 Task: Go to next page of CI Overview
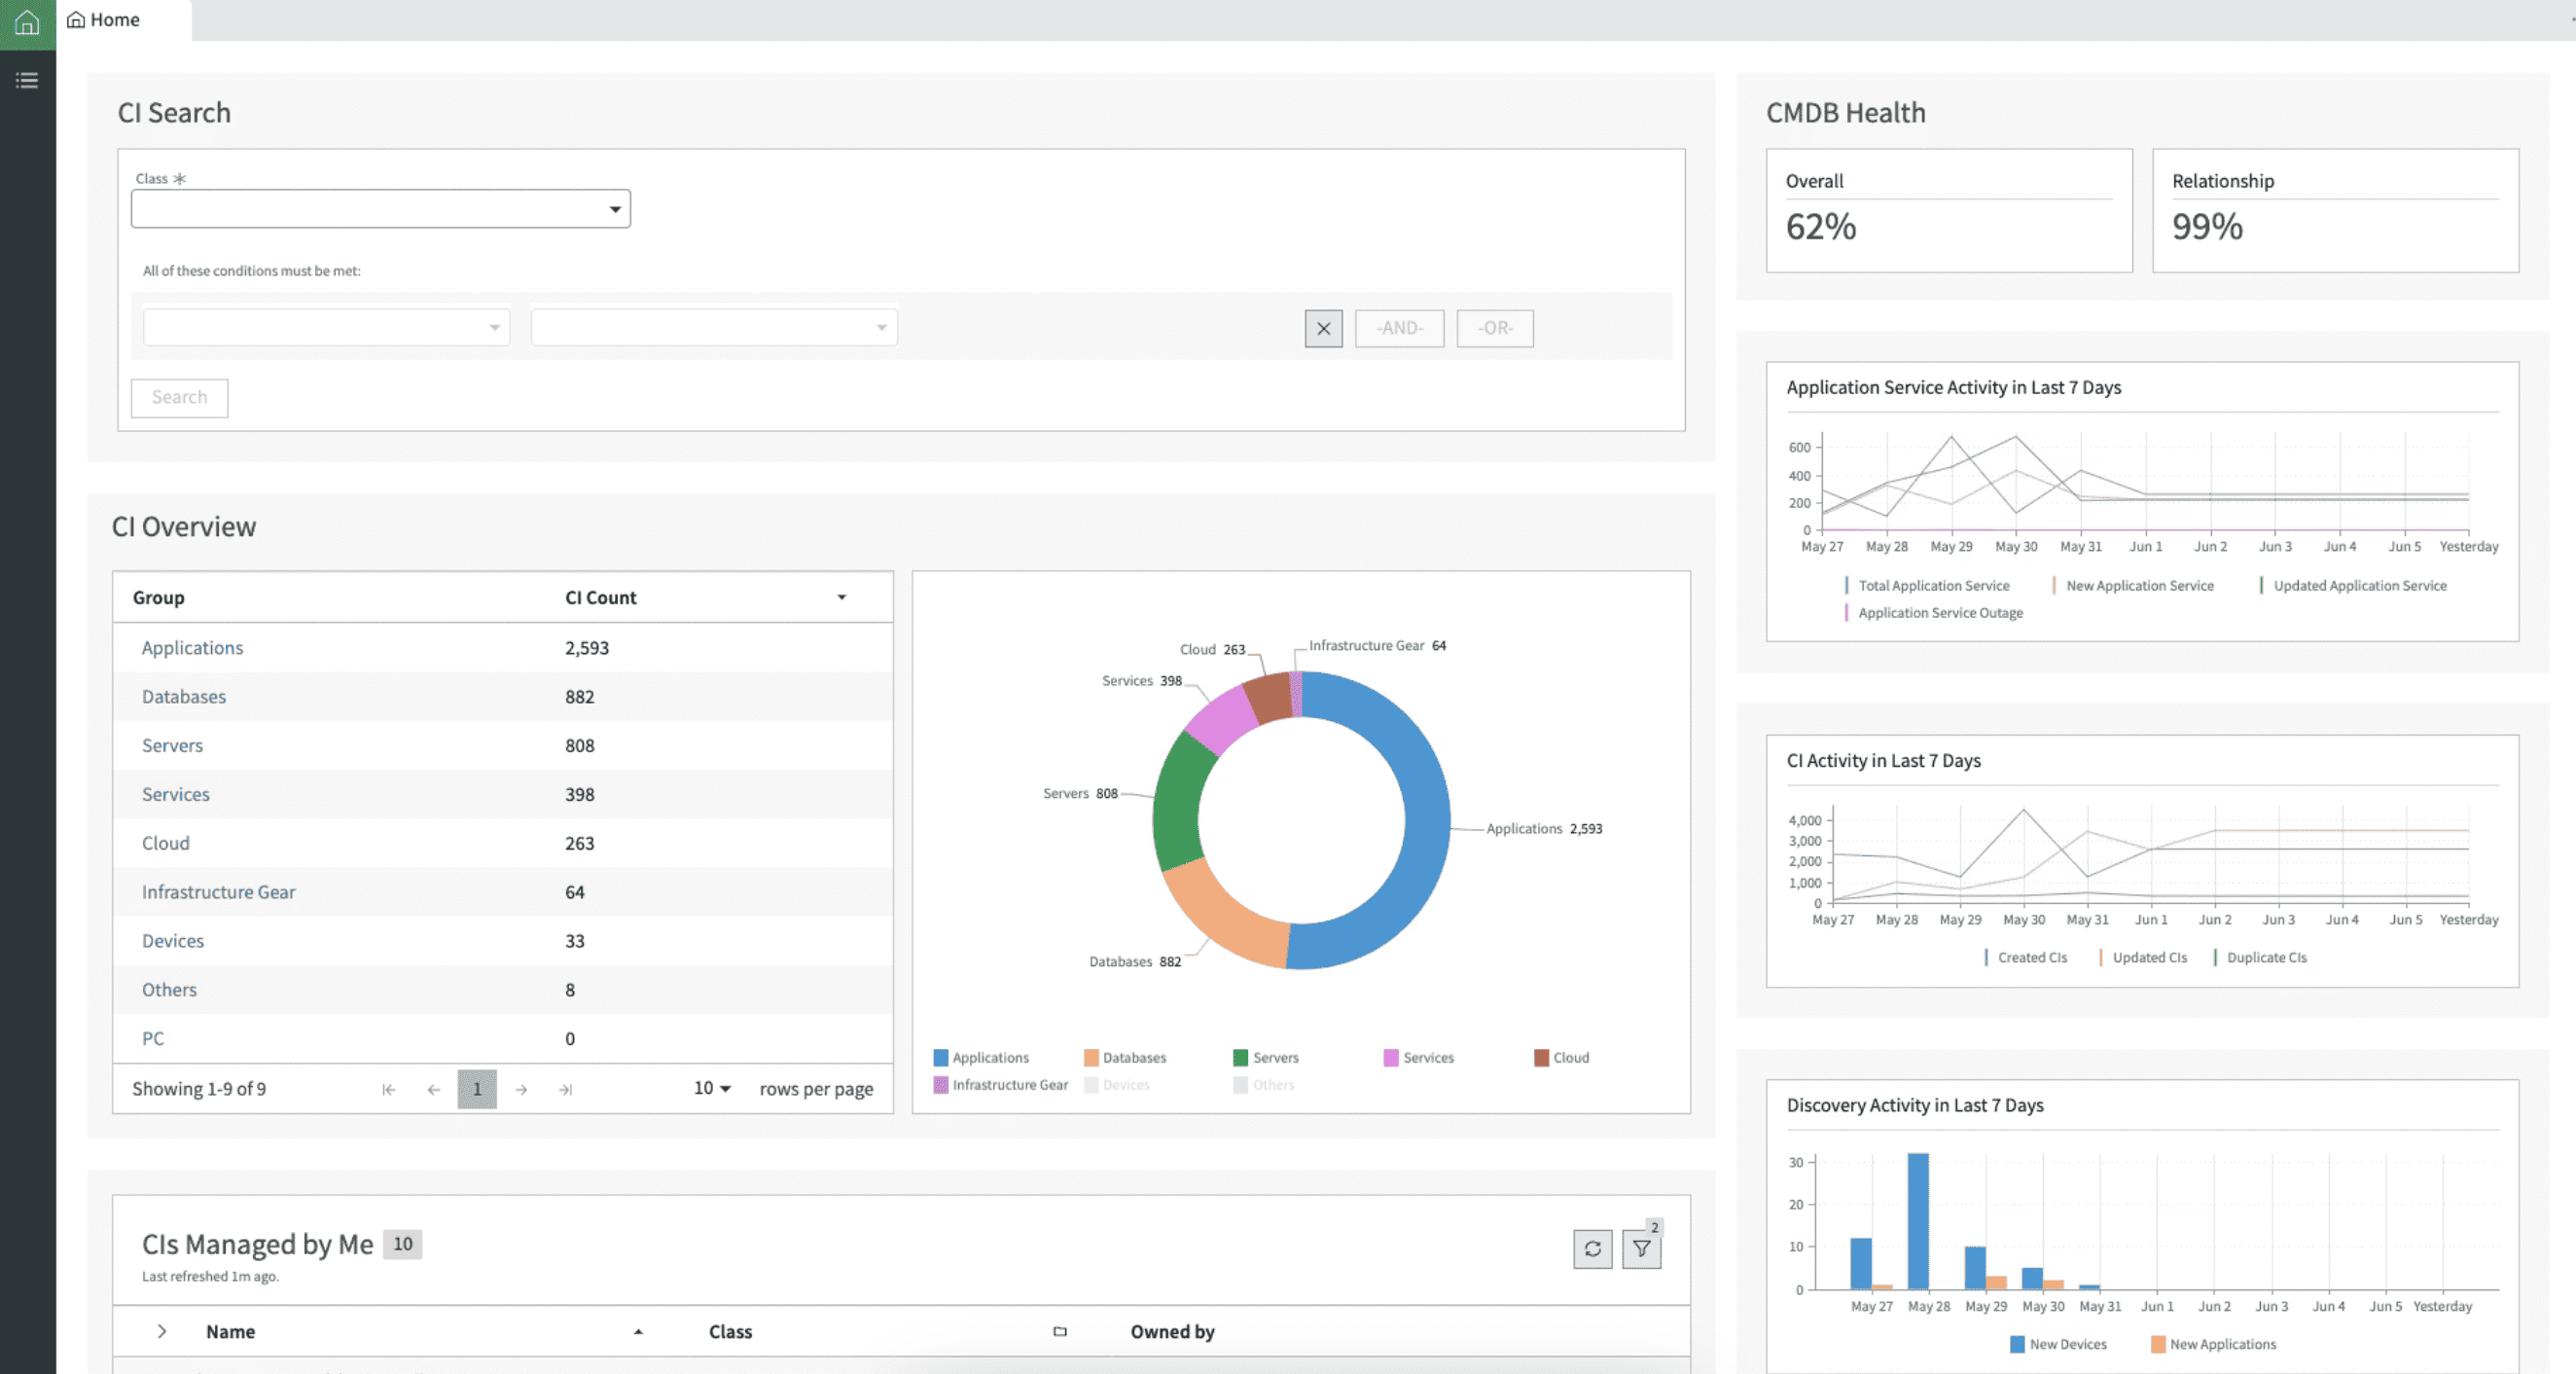pos(521,1089)
